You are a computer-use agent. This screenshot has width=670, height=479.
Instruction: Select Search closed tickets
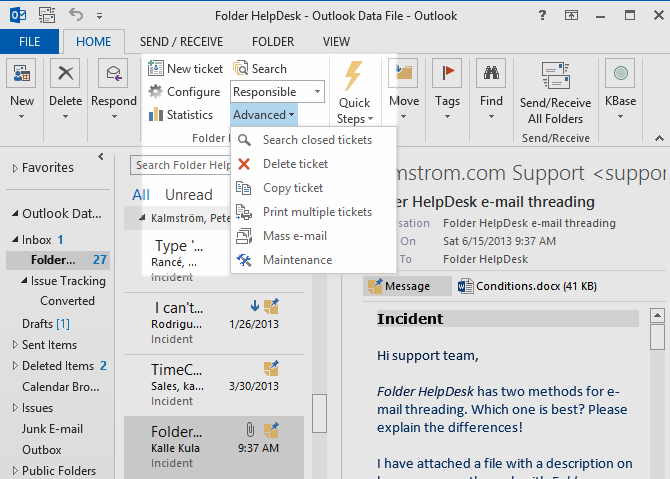[x=313, y=140]
